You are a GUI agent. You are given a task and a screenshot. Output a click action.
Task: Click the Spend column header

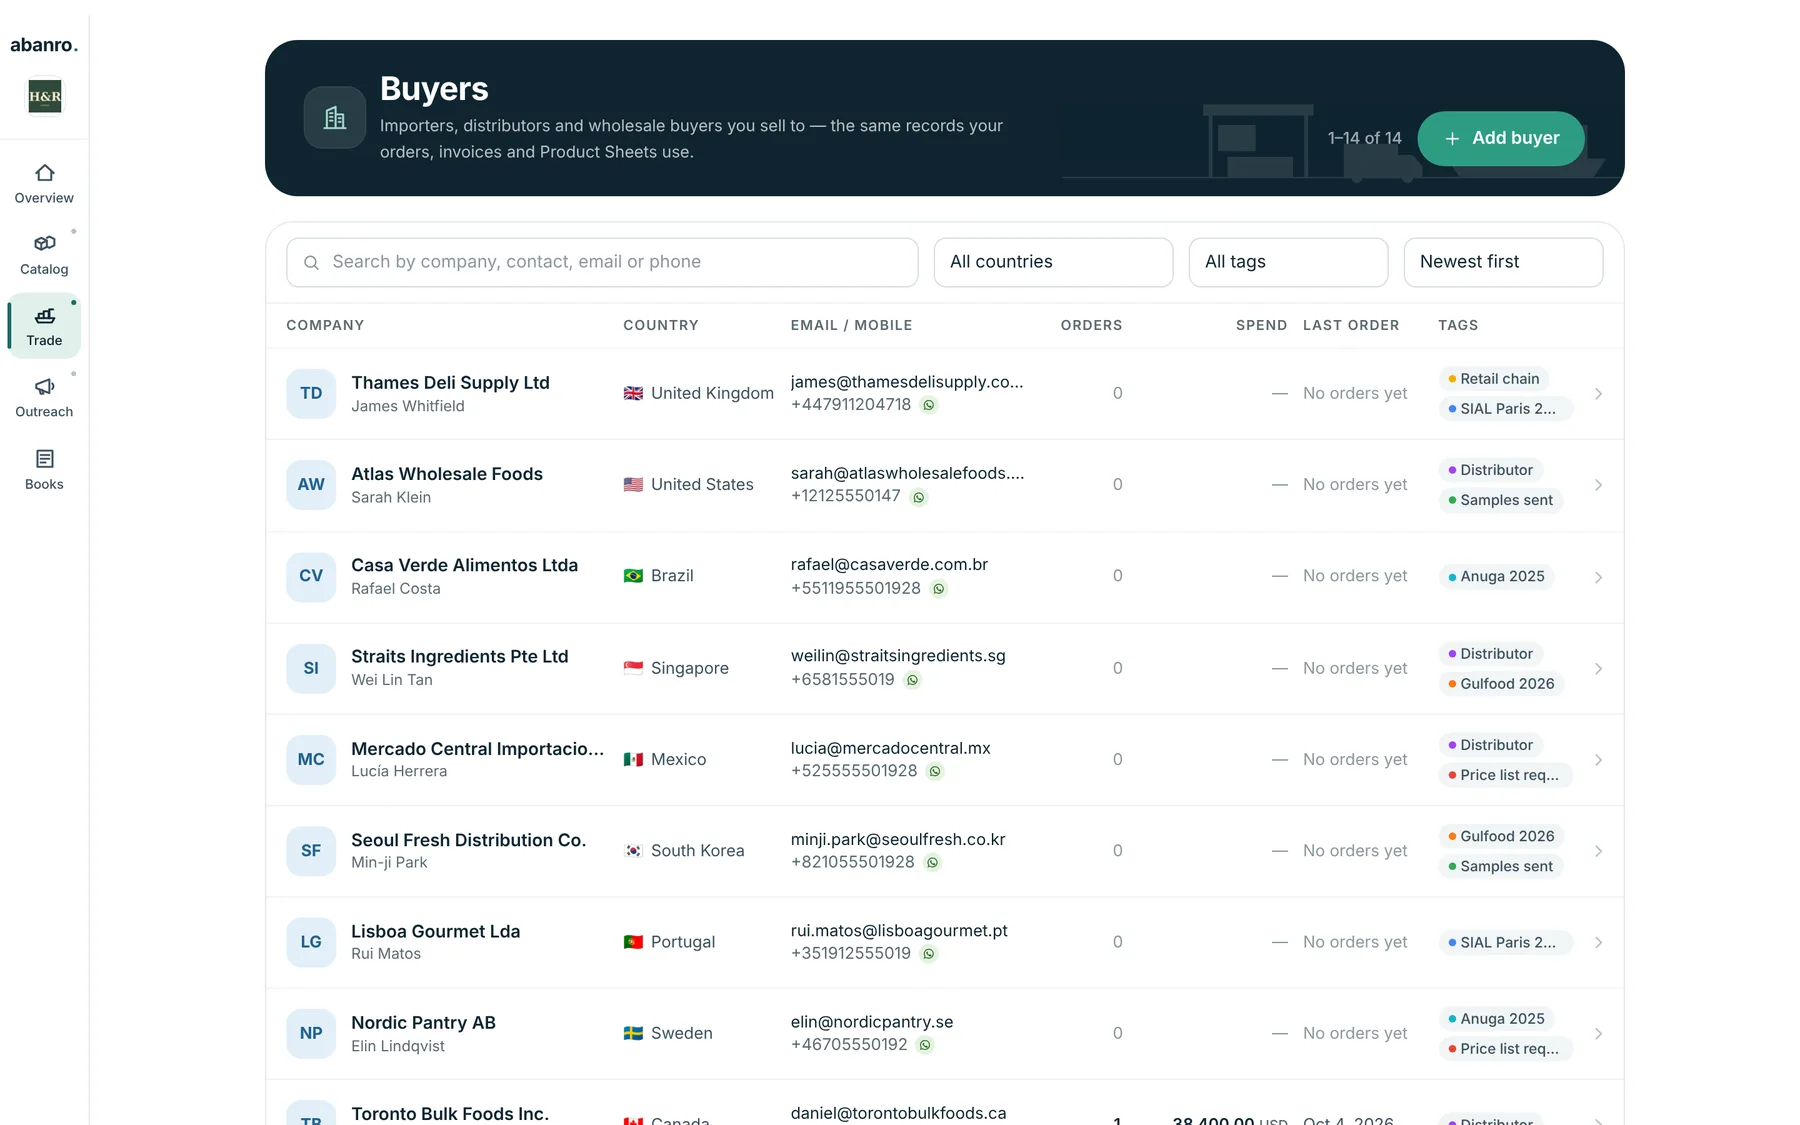pyautogui.click(x=1261, y=325)
